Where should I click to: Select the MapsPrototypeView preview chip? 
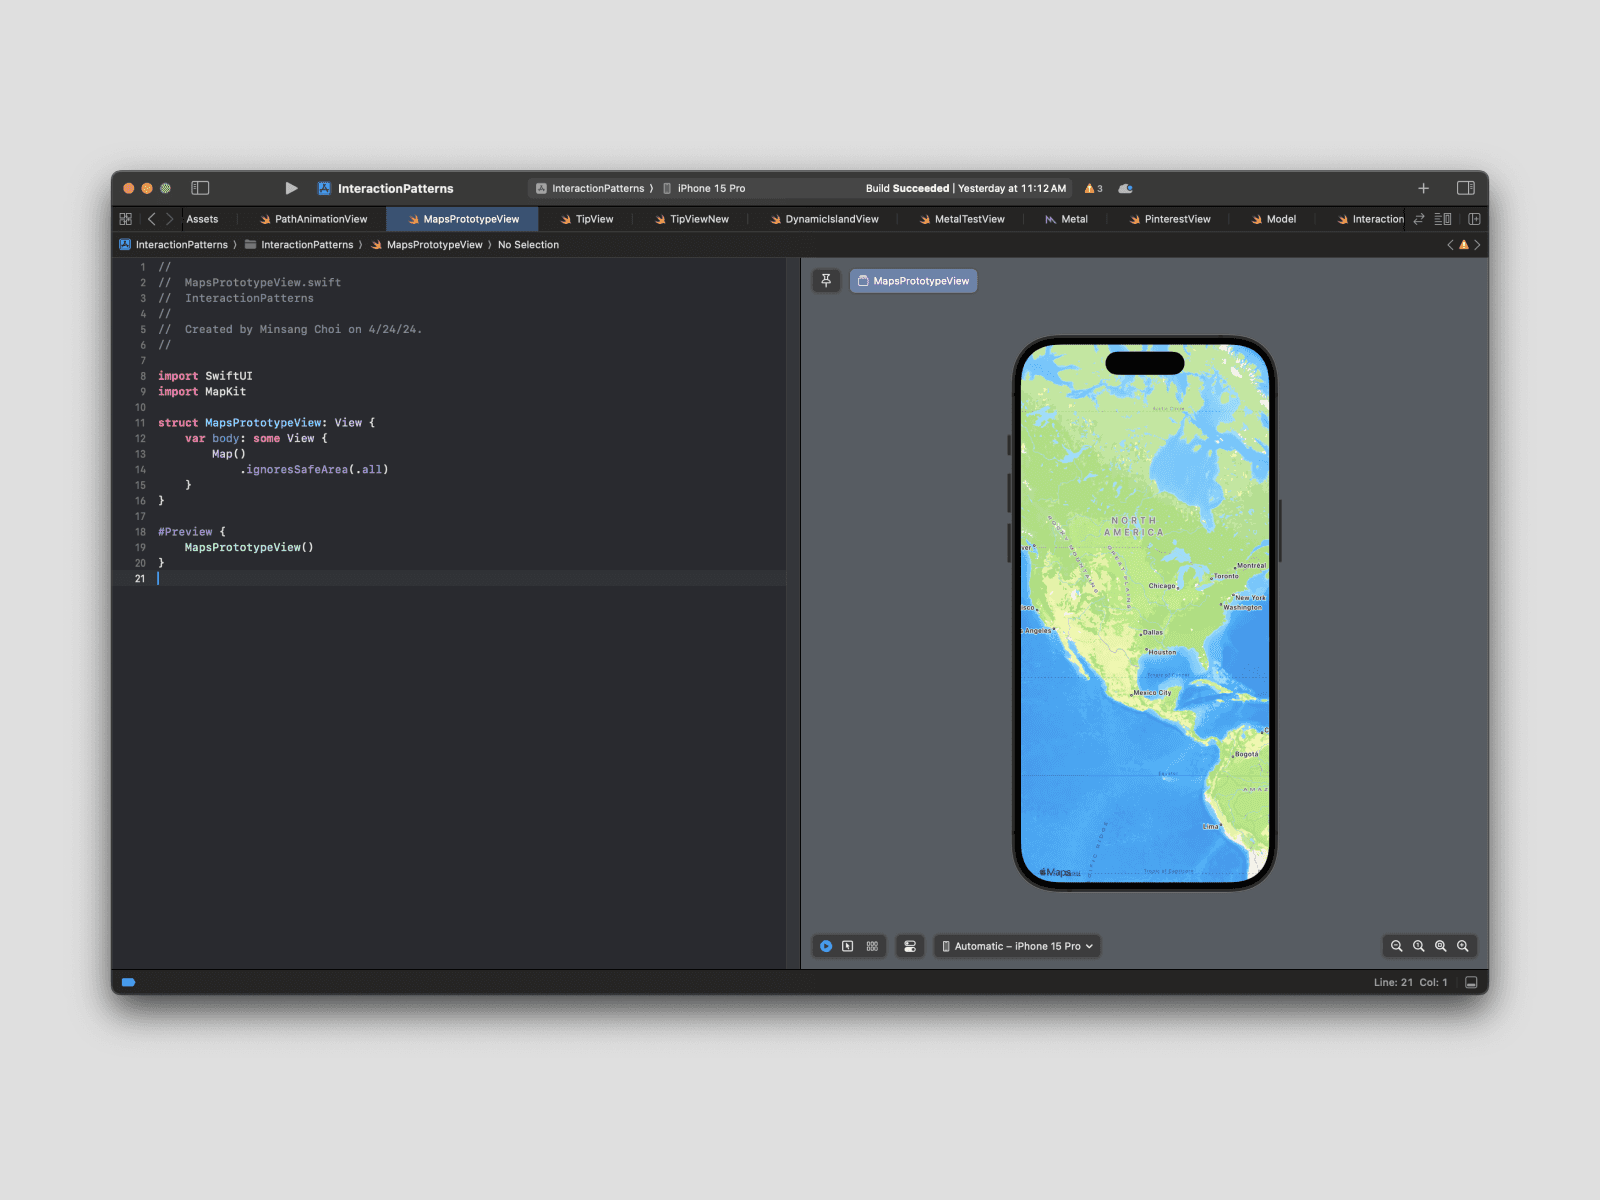[x=913, y=281]
